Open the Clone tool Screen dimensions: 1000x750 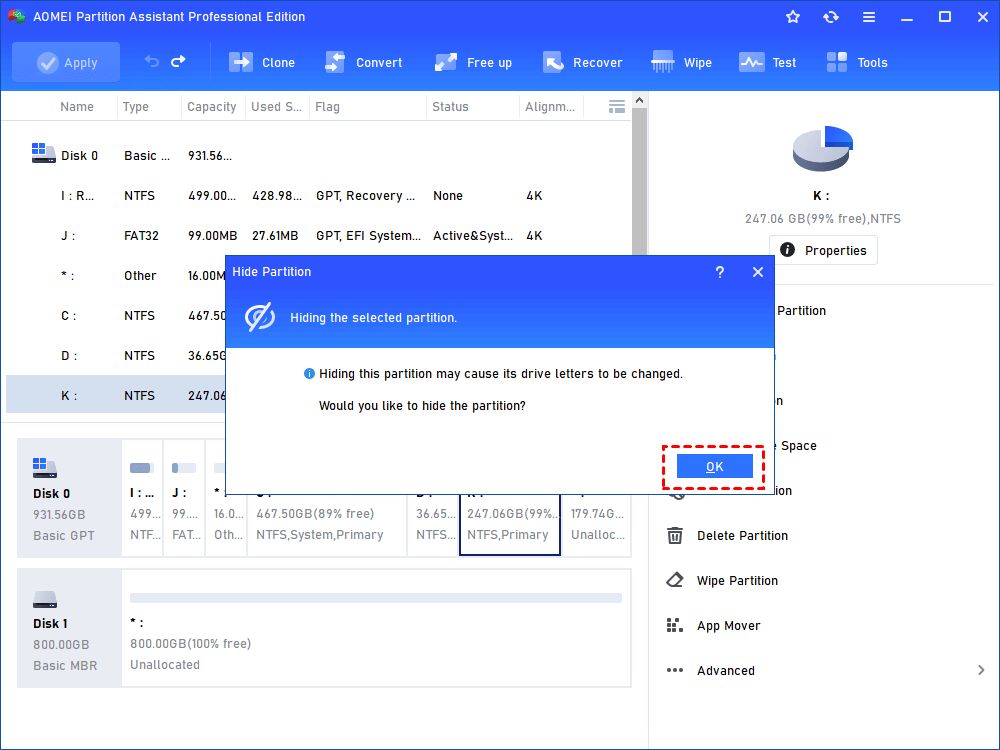(261, 62)
